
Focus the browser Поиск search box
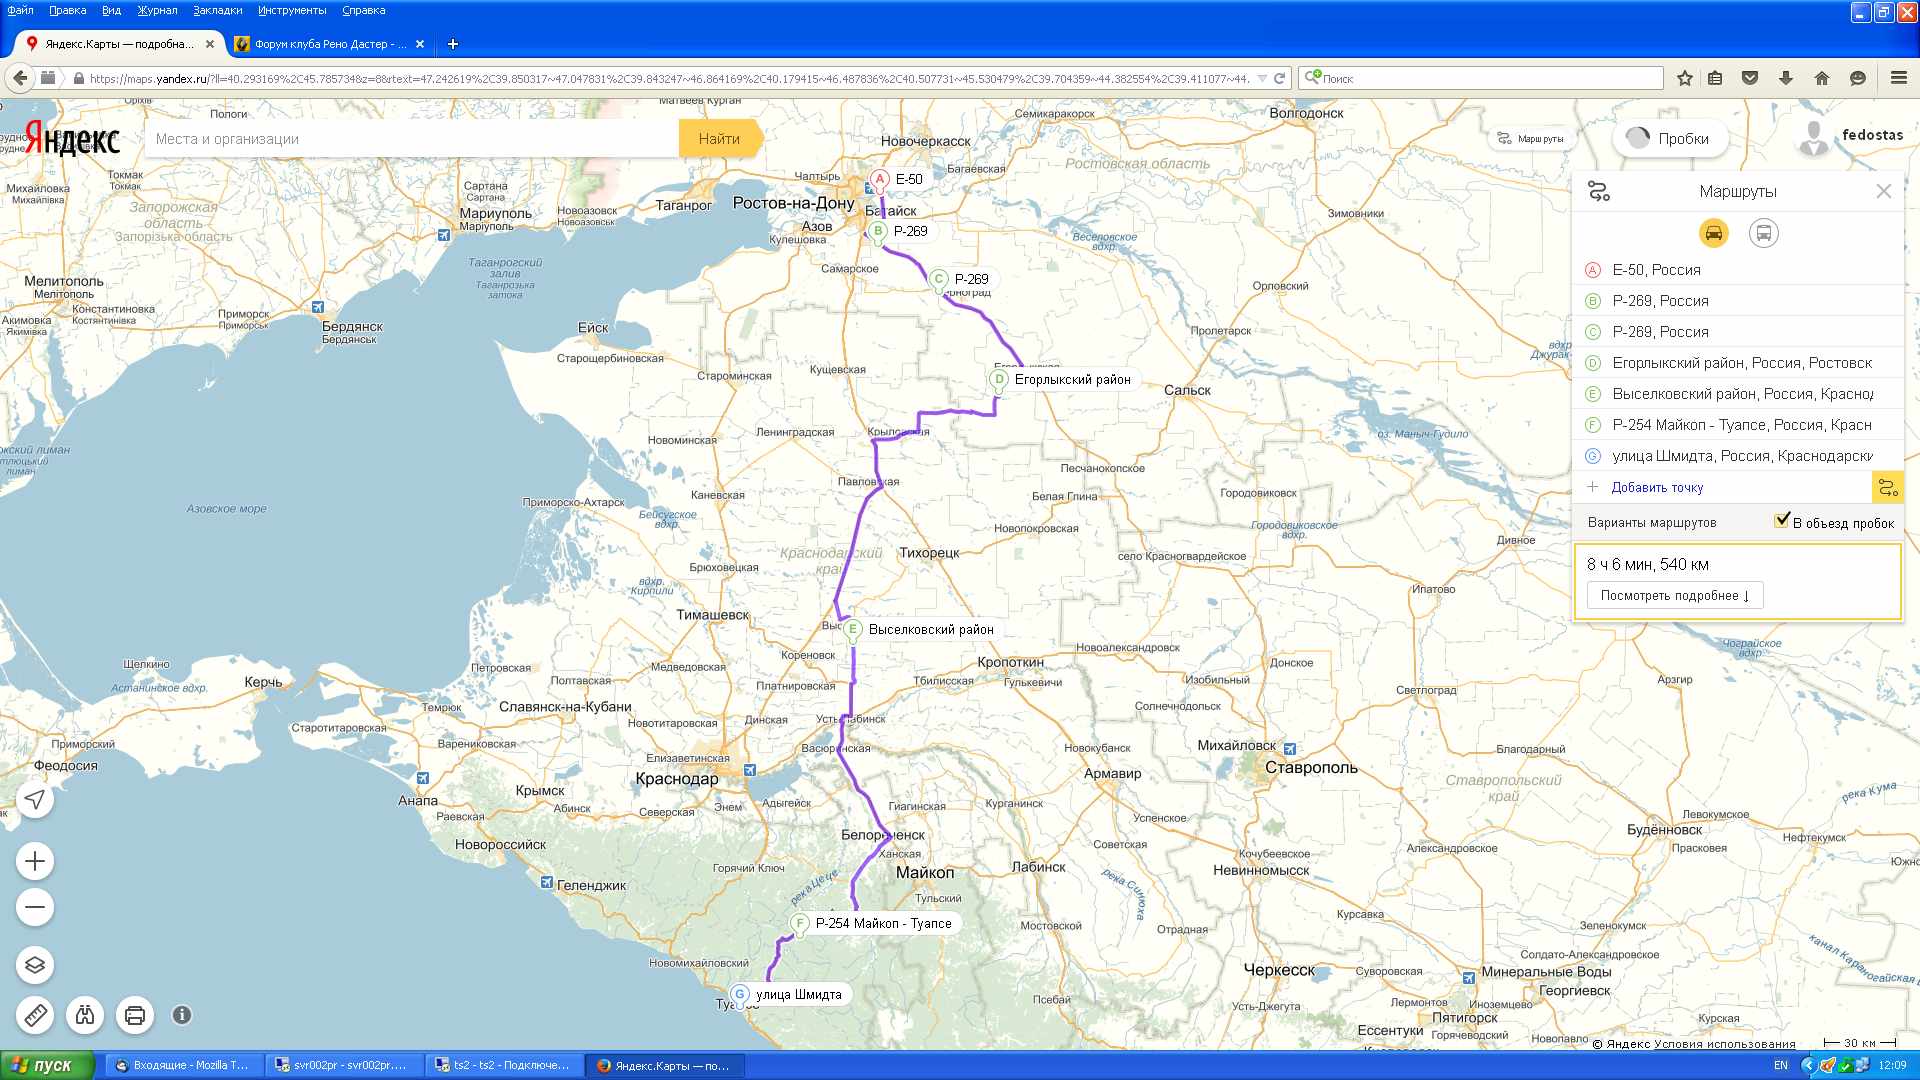pos(1481,78)
